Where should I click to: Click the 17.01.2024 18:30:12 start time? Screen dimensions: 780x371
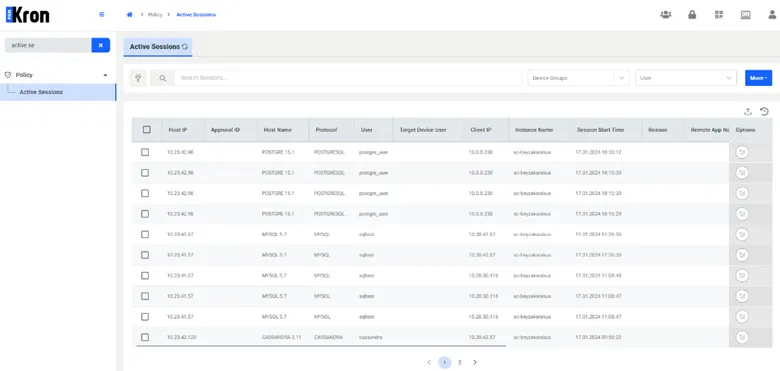598,152
